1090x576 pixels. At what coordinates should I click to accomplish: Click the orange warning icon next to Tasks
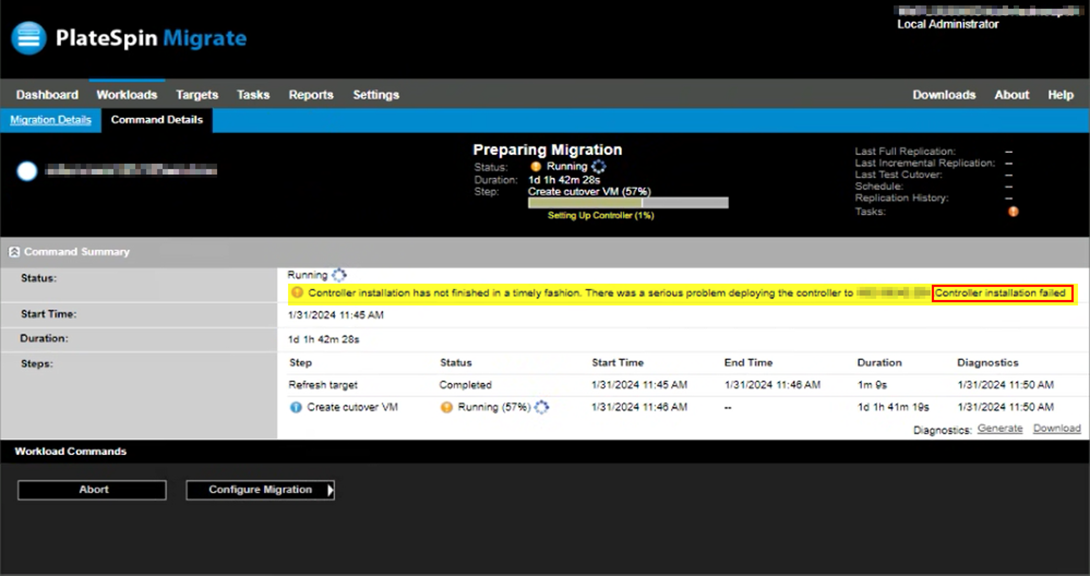[1012, 211]
